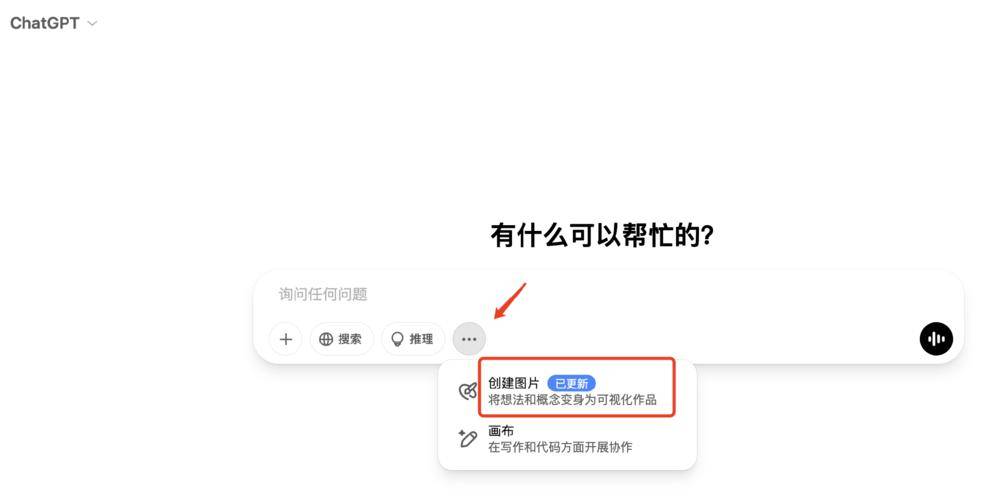Click the 有什么可以帮忙的? heading

(601, 235)
